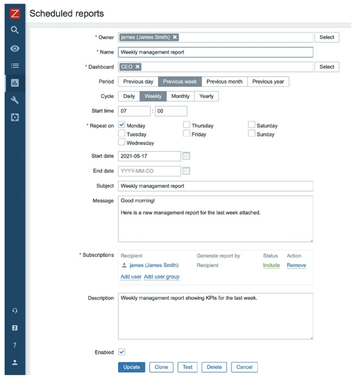Click the user icon beside james subscription

(x=124, y=265)
